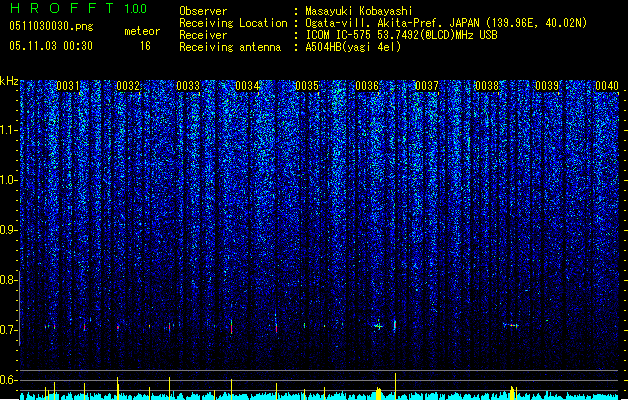629x400 pixels.
Task: Click the 0036 time marker
Action: tap(367, 86)
